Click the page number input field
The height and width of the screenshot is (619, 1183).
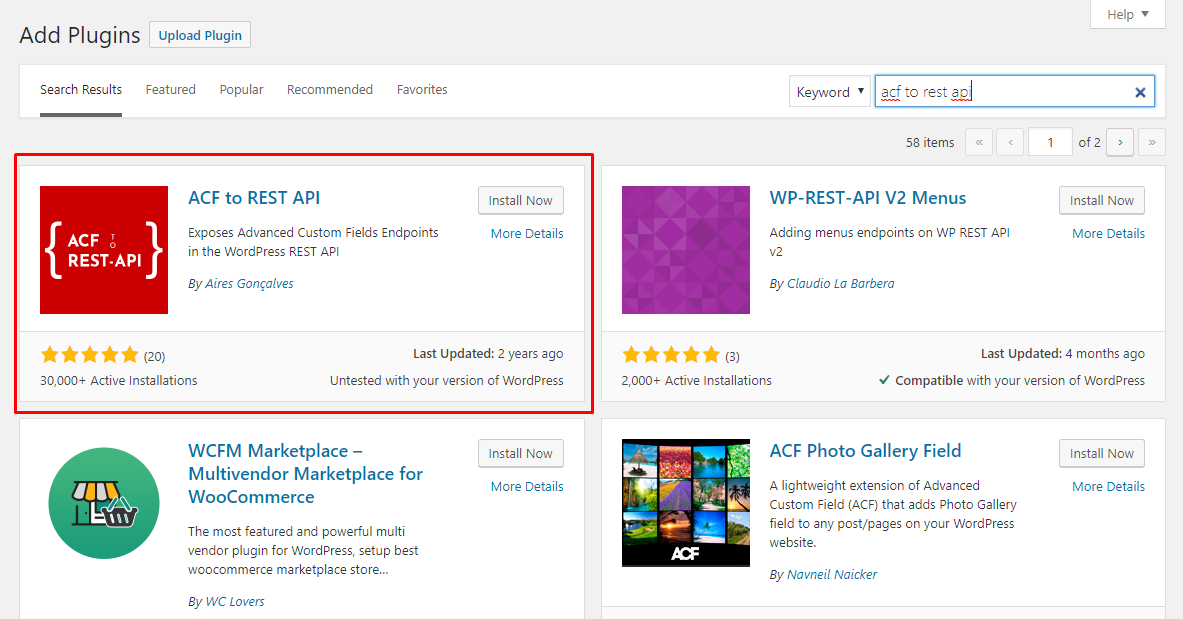coord(1050,142)
